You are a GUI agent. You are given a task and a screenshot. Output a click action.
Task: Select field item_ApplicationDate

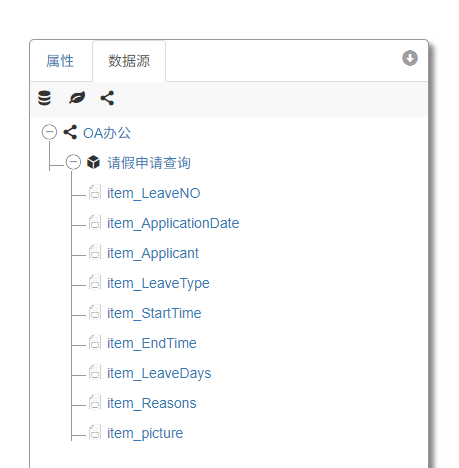point(173,223)
